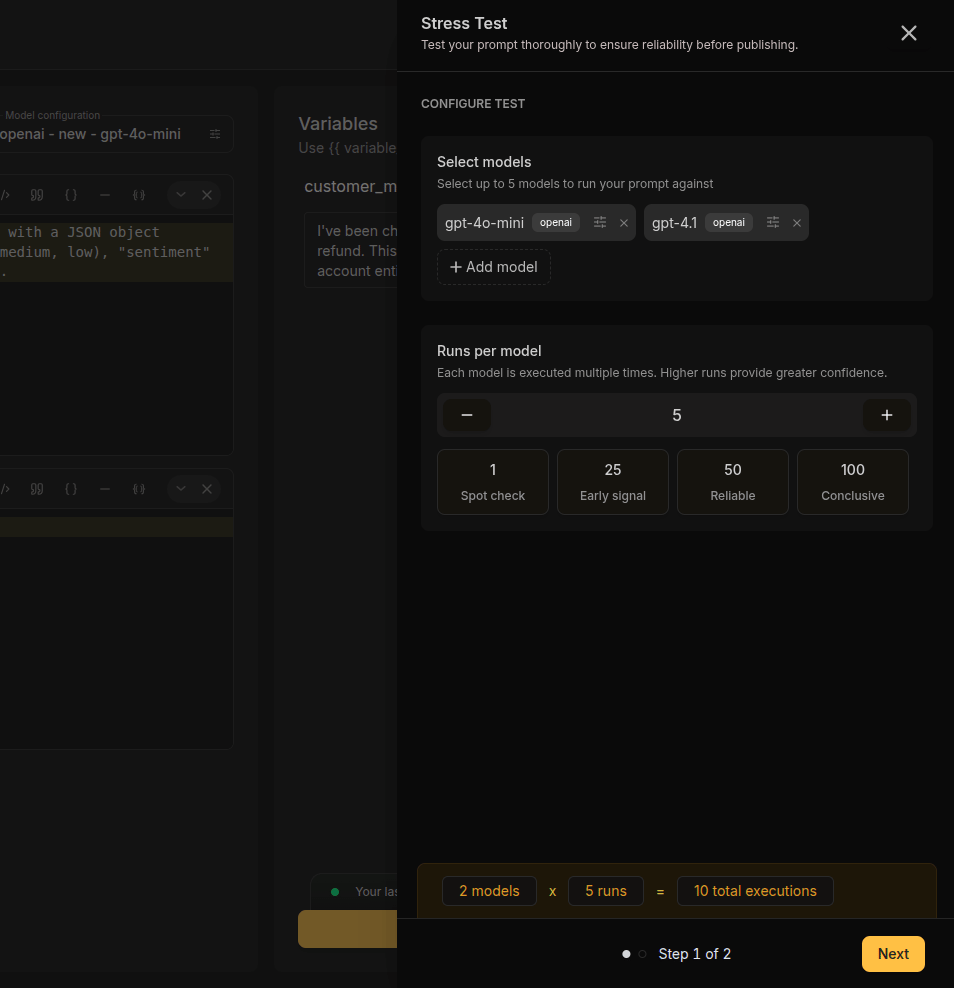954x988 pixels.
Task: Click the runs count value 5
Action: pos(677,415)
